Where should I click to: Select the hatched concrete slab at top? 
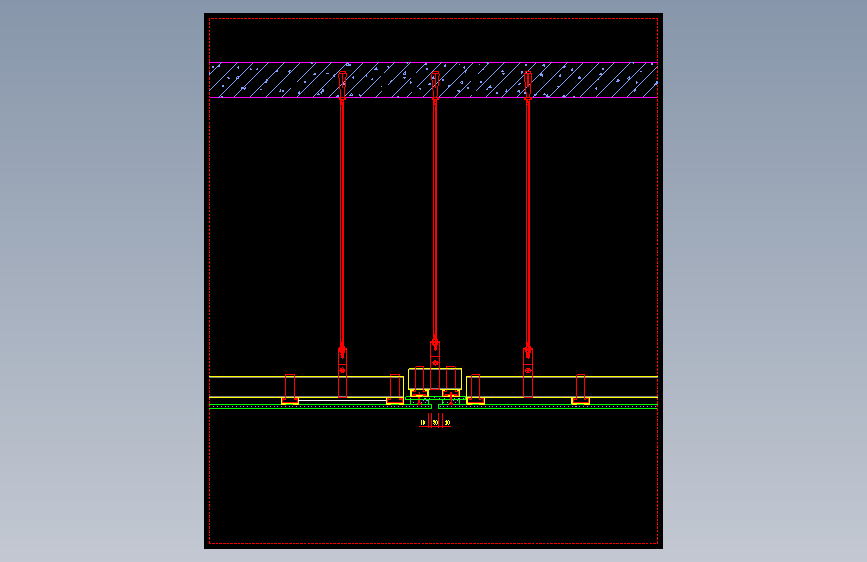point(433,80)
